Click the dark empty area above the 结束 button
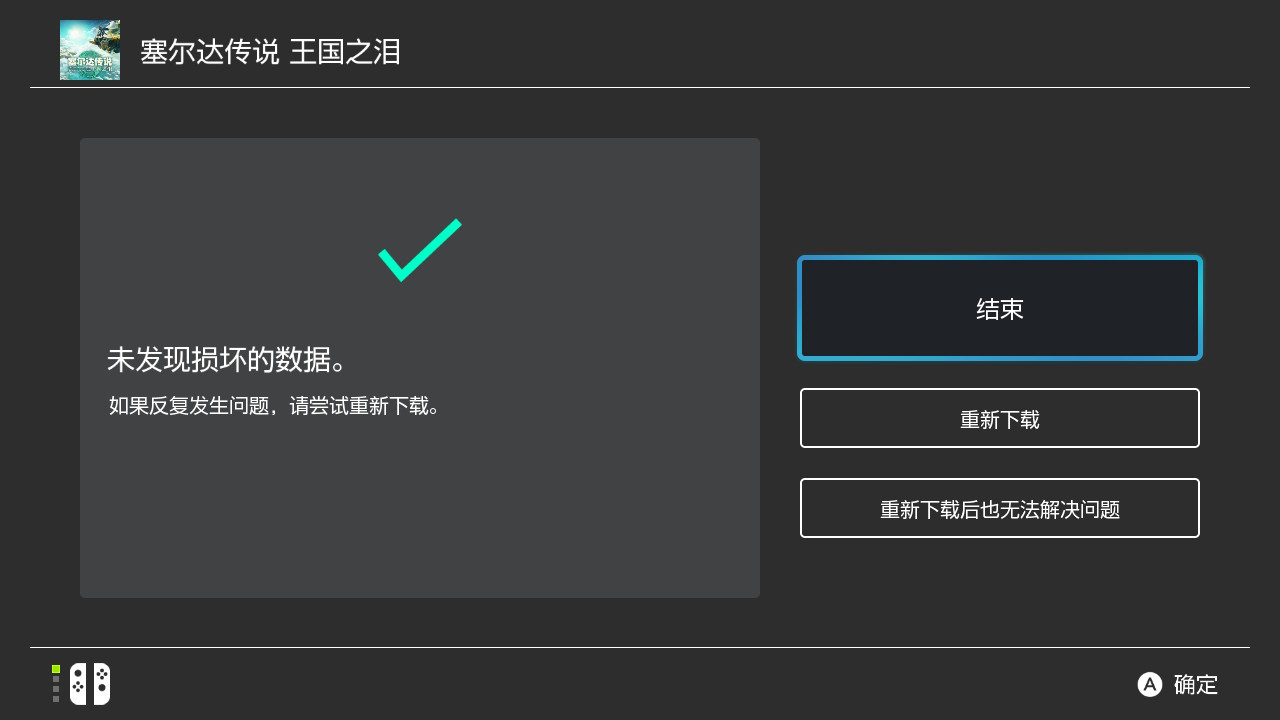The image size is (1280, 720). coord(1000,190)
